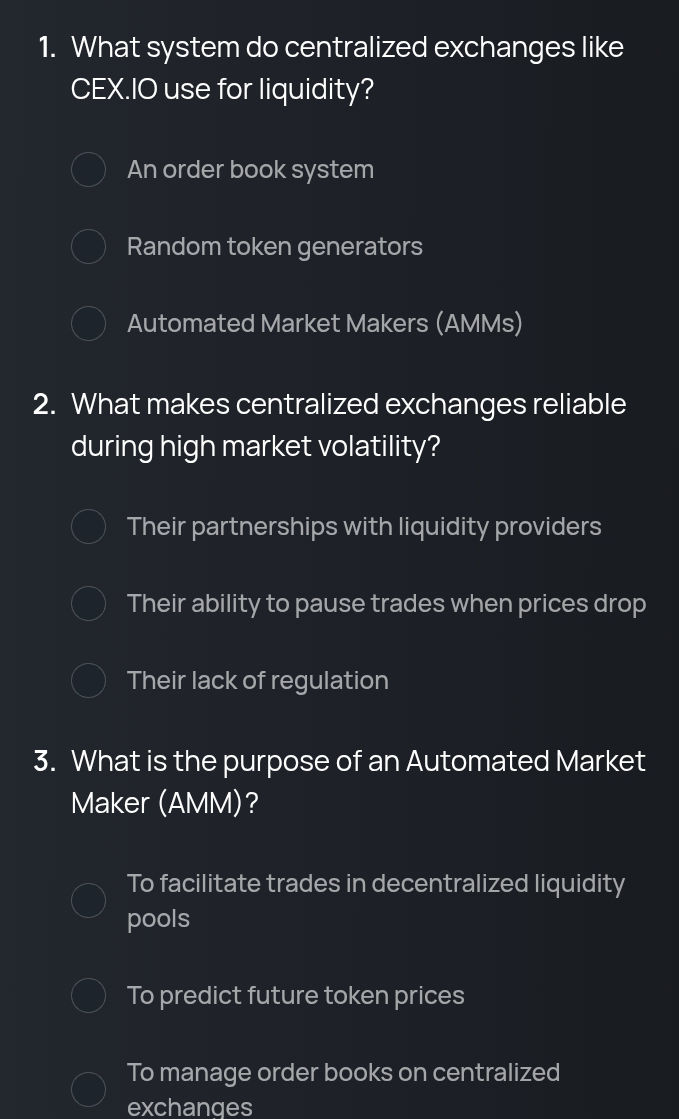679x1119 pixels.
Task: Click question 1 heading about CEX.IO liquidity
Action: coord(346,67)
